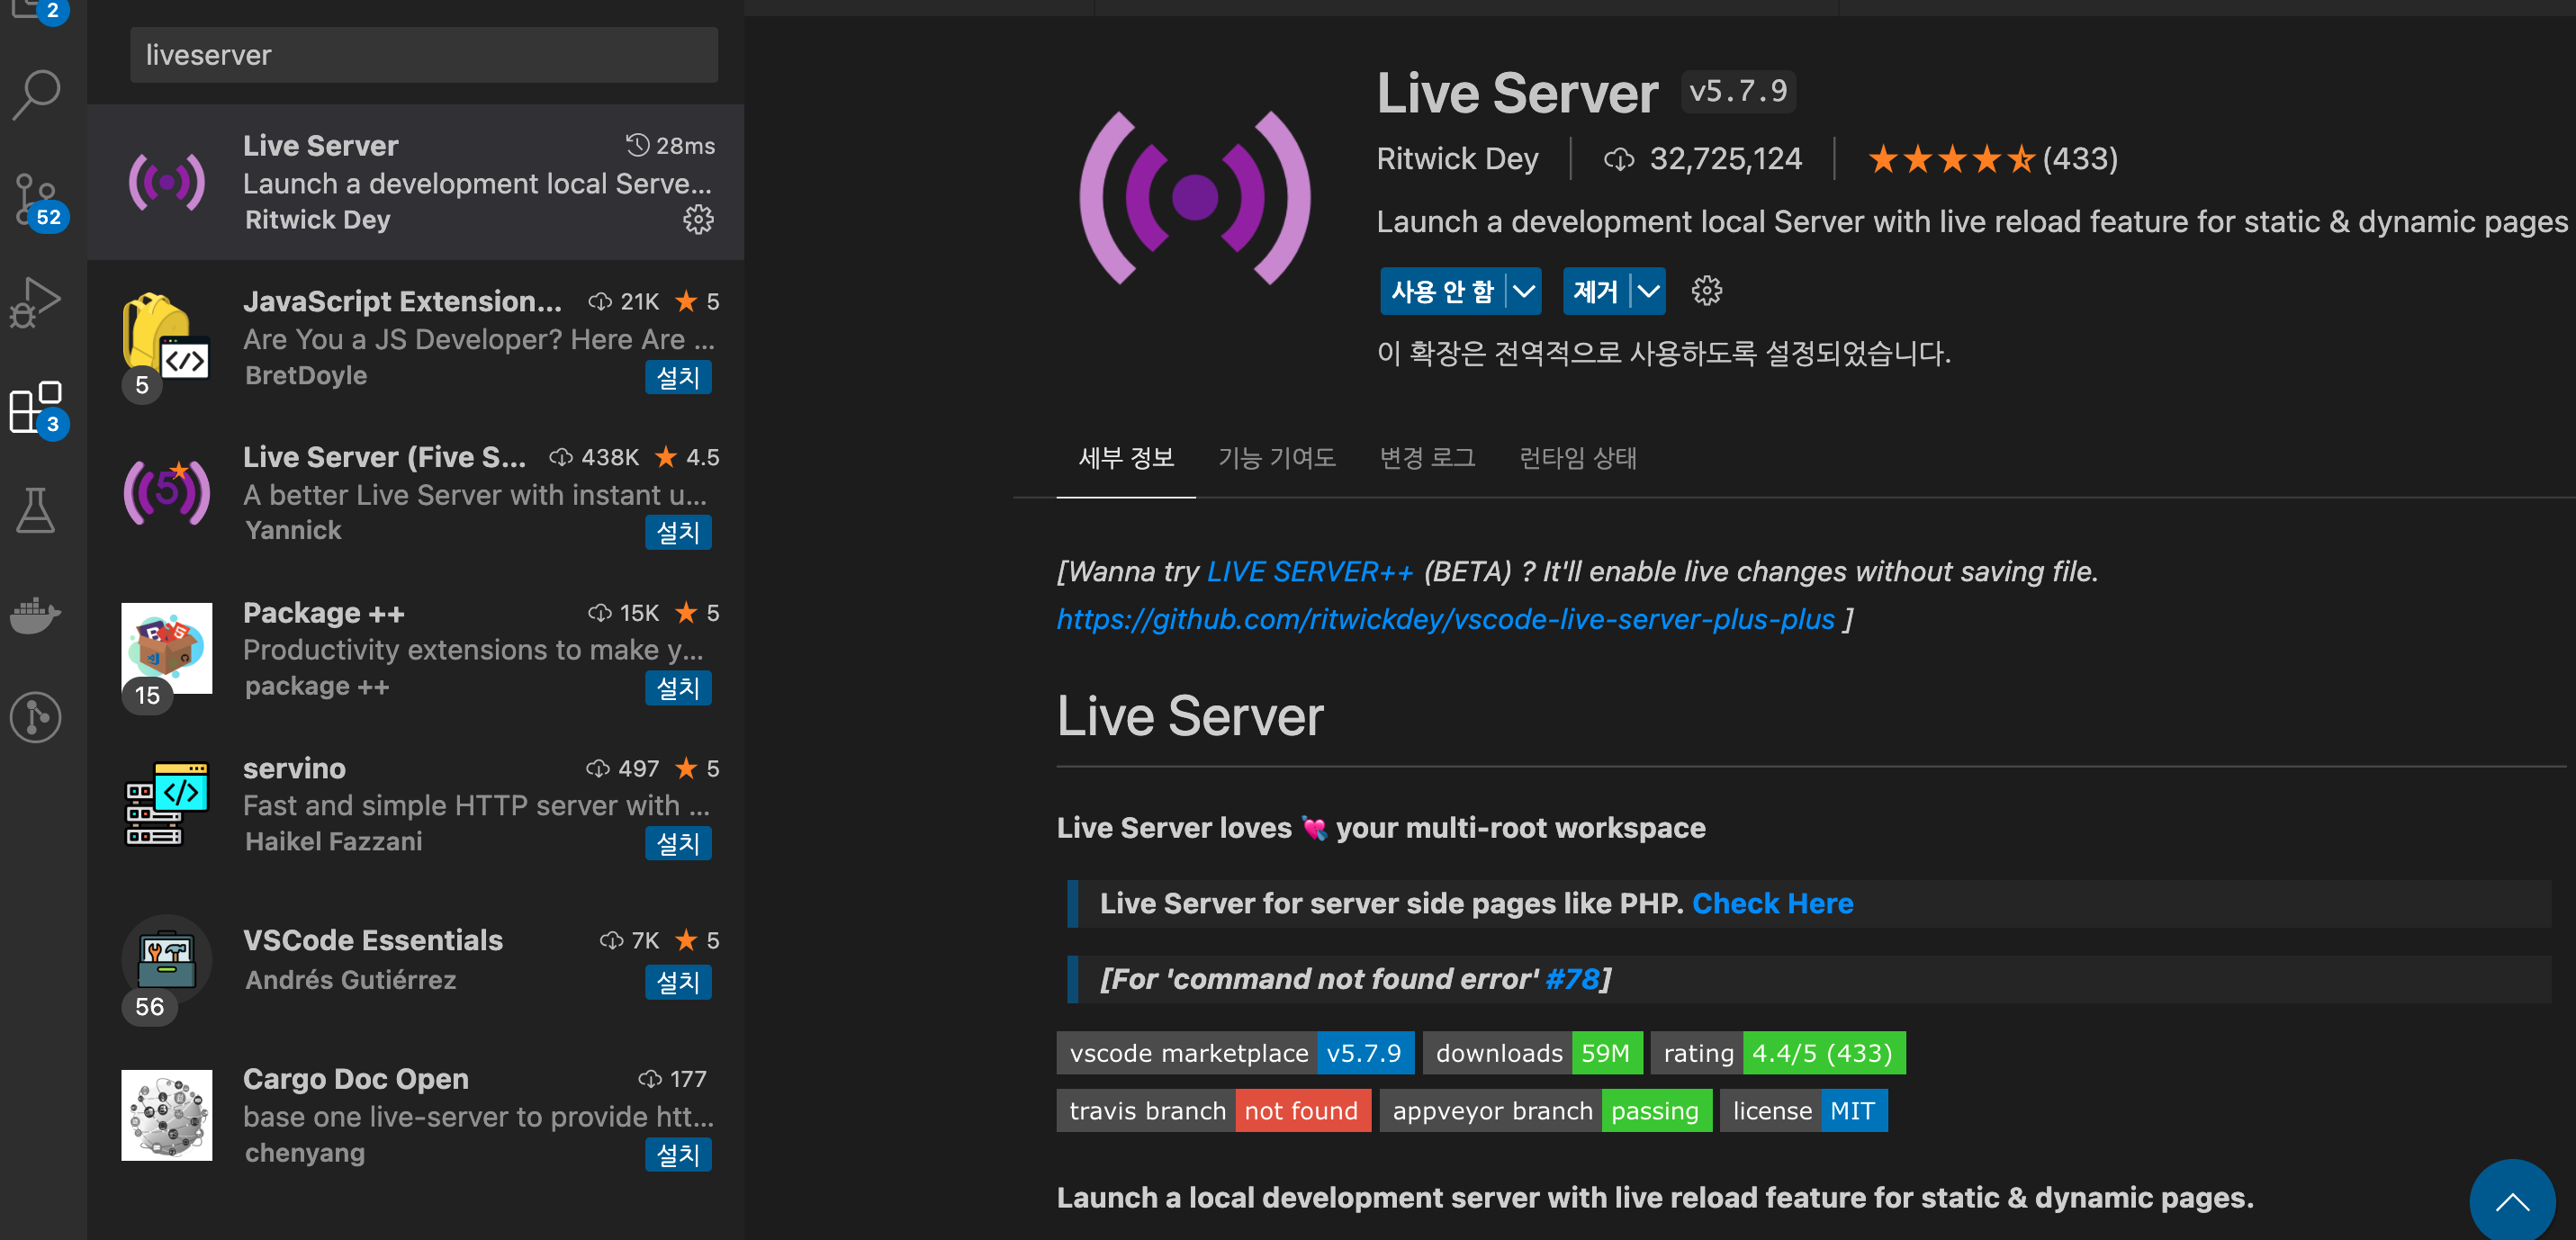The image size is (2576, 1240).
Task: Open Extensions view icon in activity bar
Action: tap(37, 408)
